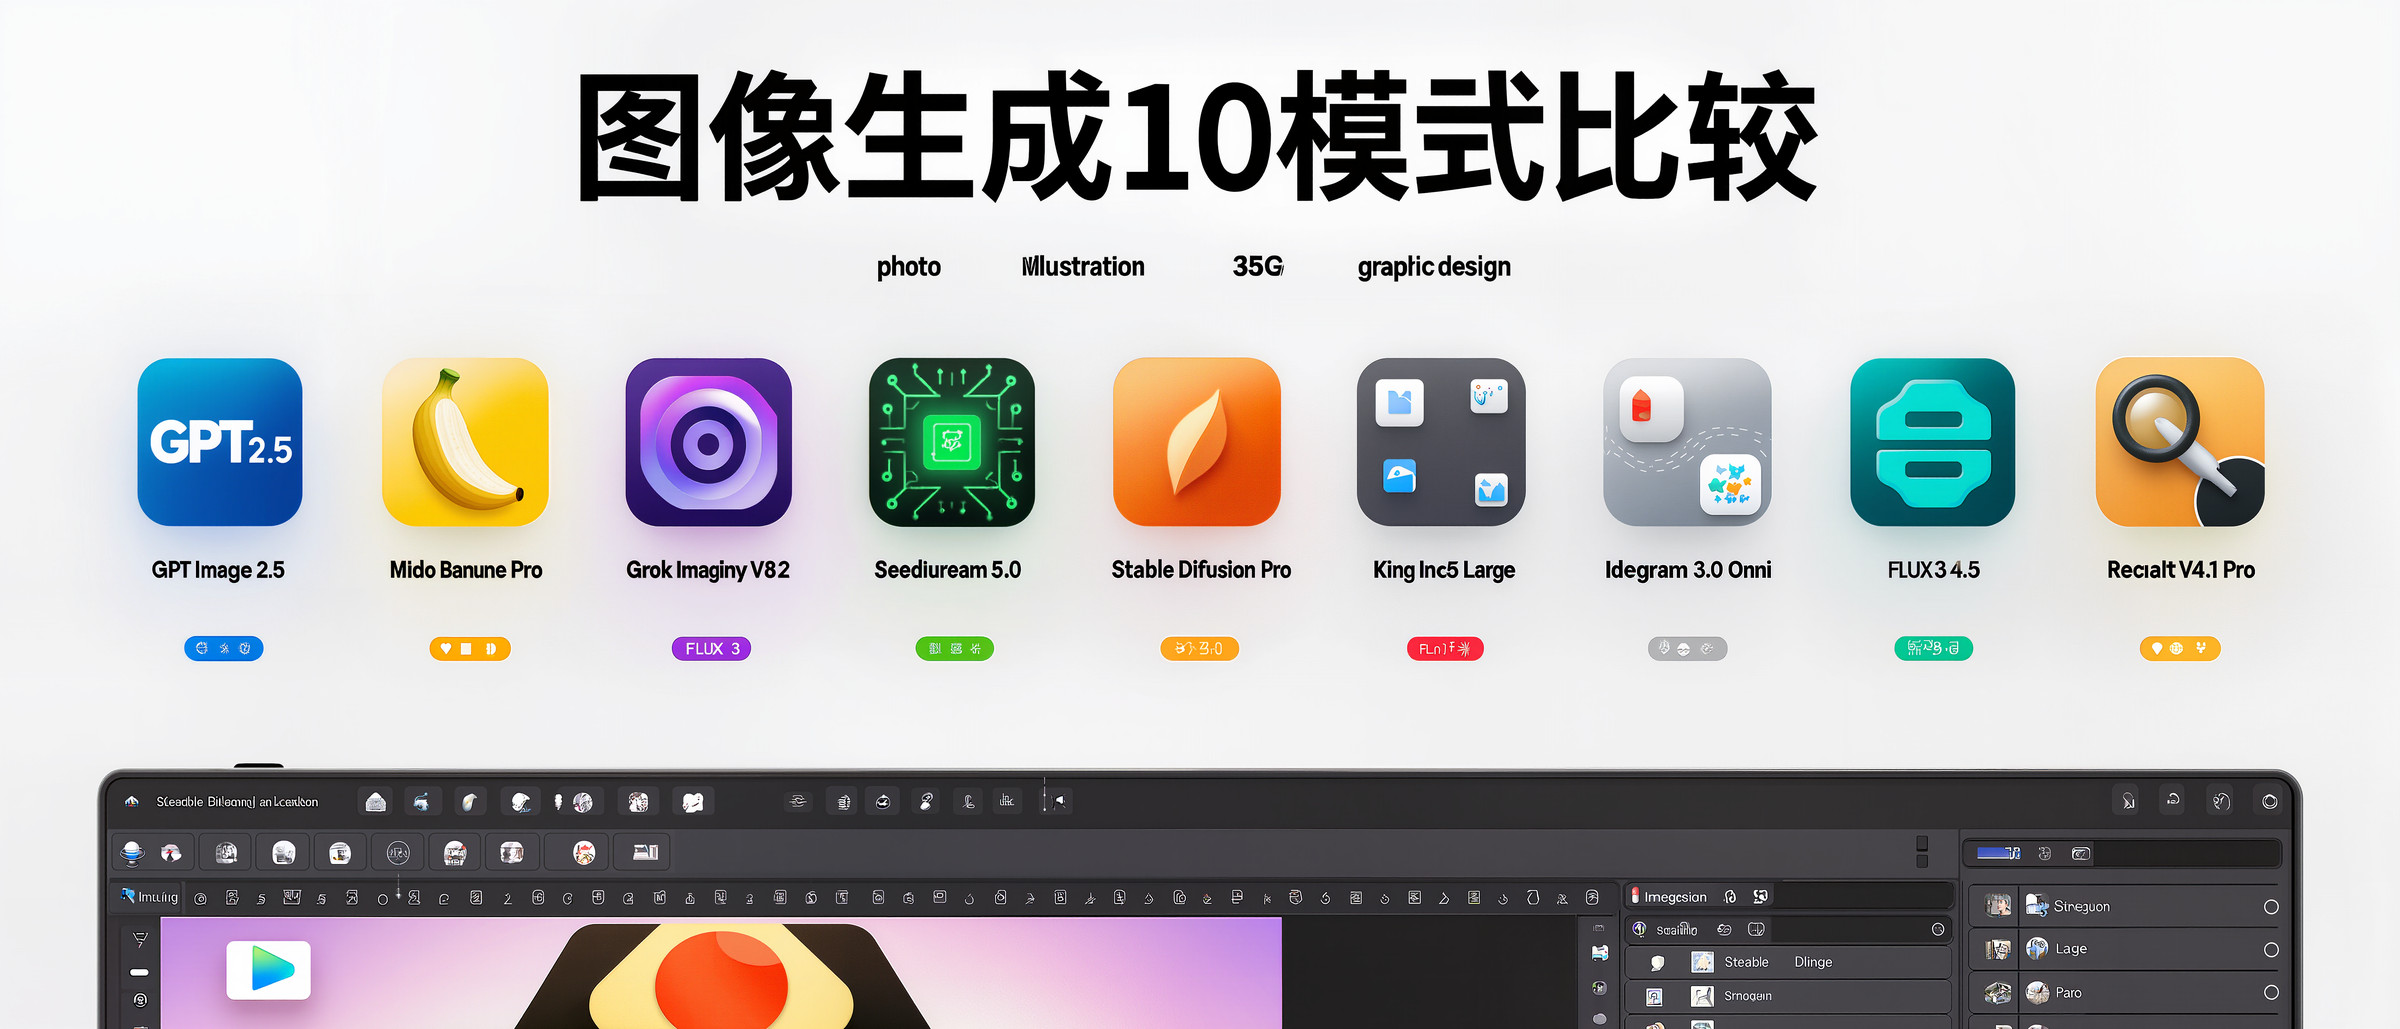Open the Recıalt V4.1 Pro magnifier icon

click(x=2180, y=442)
